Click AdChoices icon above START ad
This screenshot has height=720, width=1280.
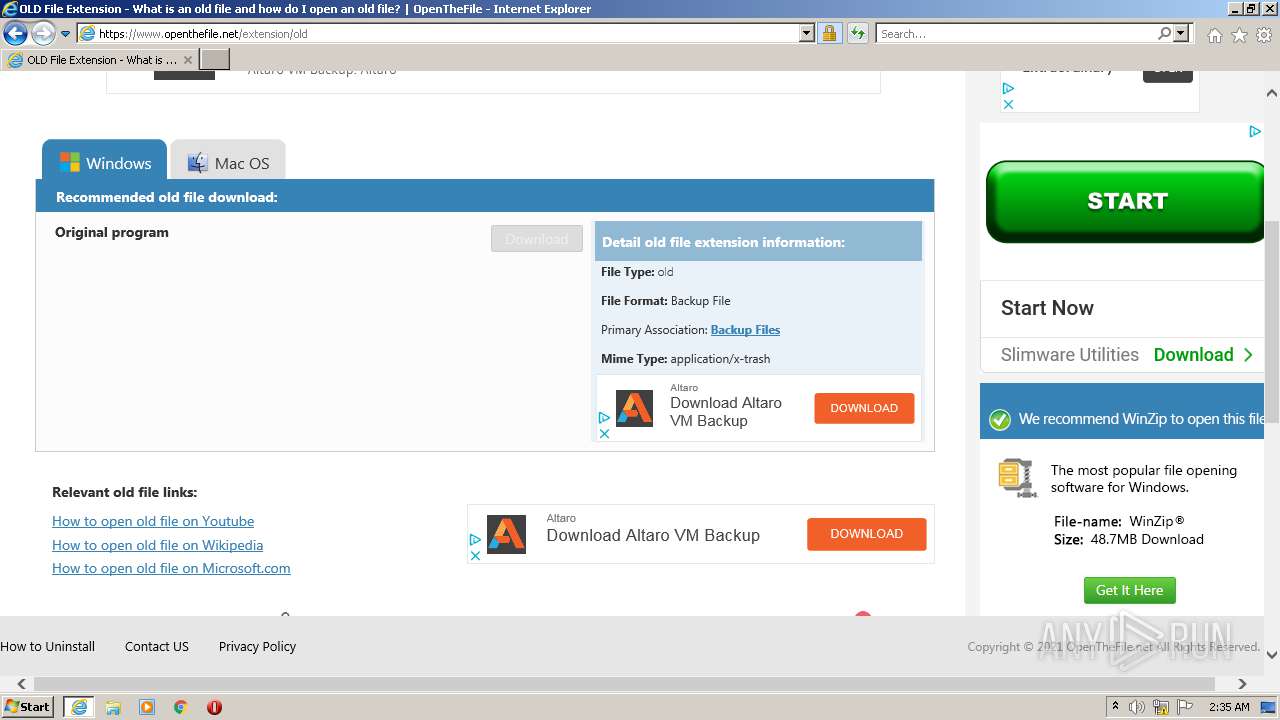coord(1254,131)
